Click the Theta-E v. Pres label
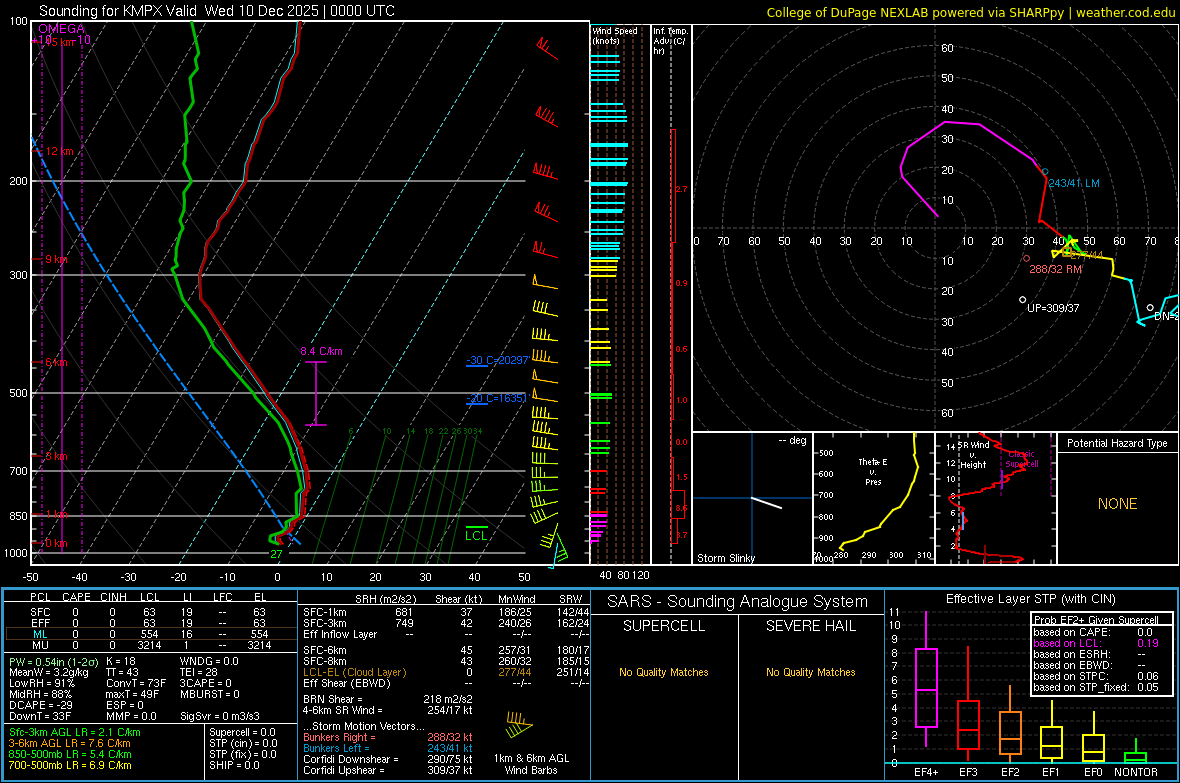The height and width of the screenshot is (783, 1180). tap(873, 471)
